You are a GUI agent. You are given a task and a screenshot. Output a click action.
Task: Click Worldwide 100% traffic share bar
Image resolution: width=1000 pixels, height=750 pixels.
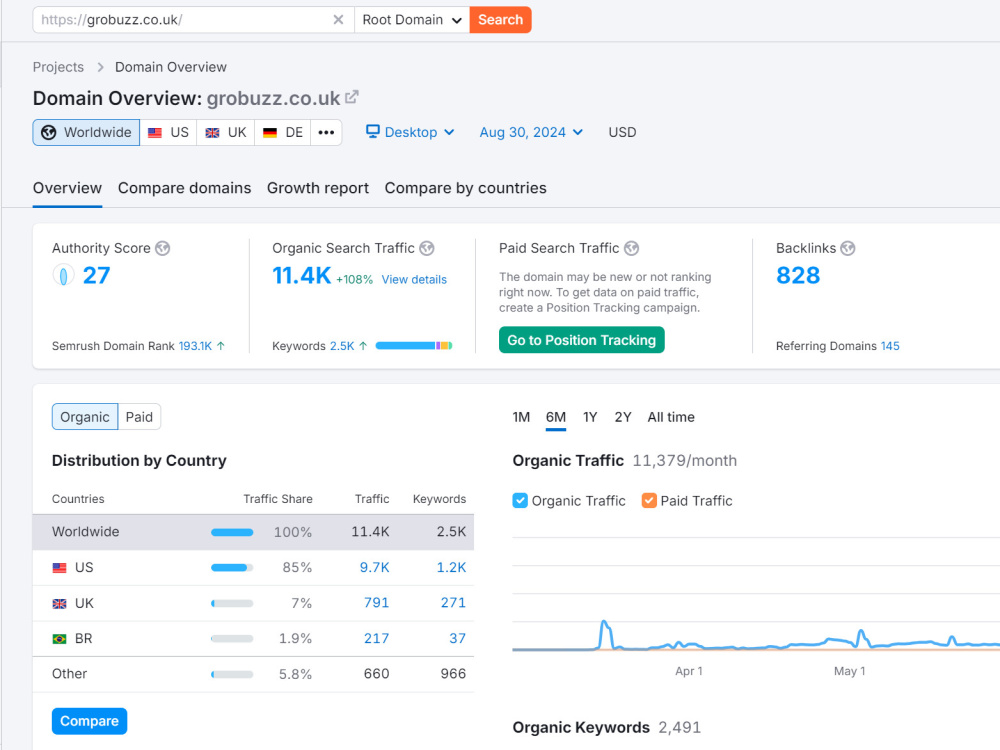click(x=232, y=532)
